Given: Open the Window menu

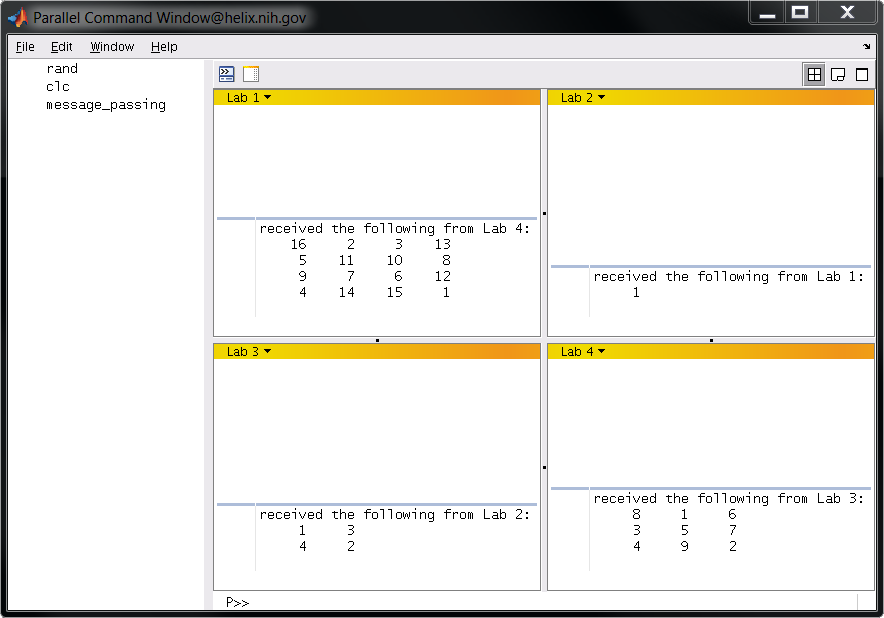Looking at the screenshot, I should 111,46.
